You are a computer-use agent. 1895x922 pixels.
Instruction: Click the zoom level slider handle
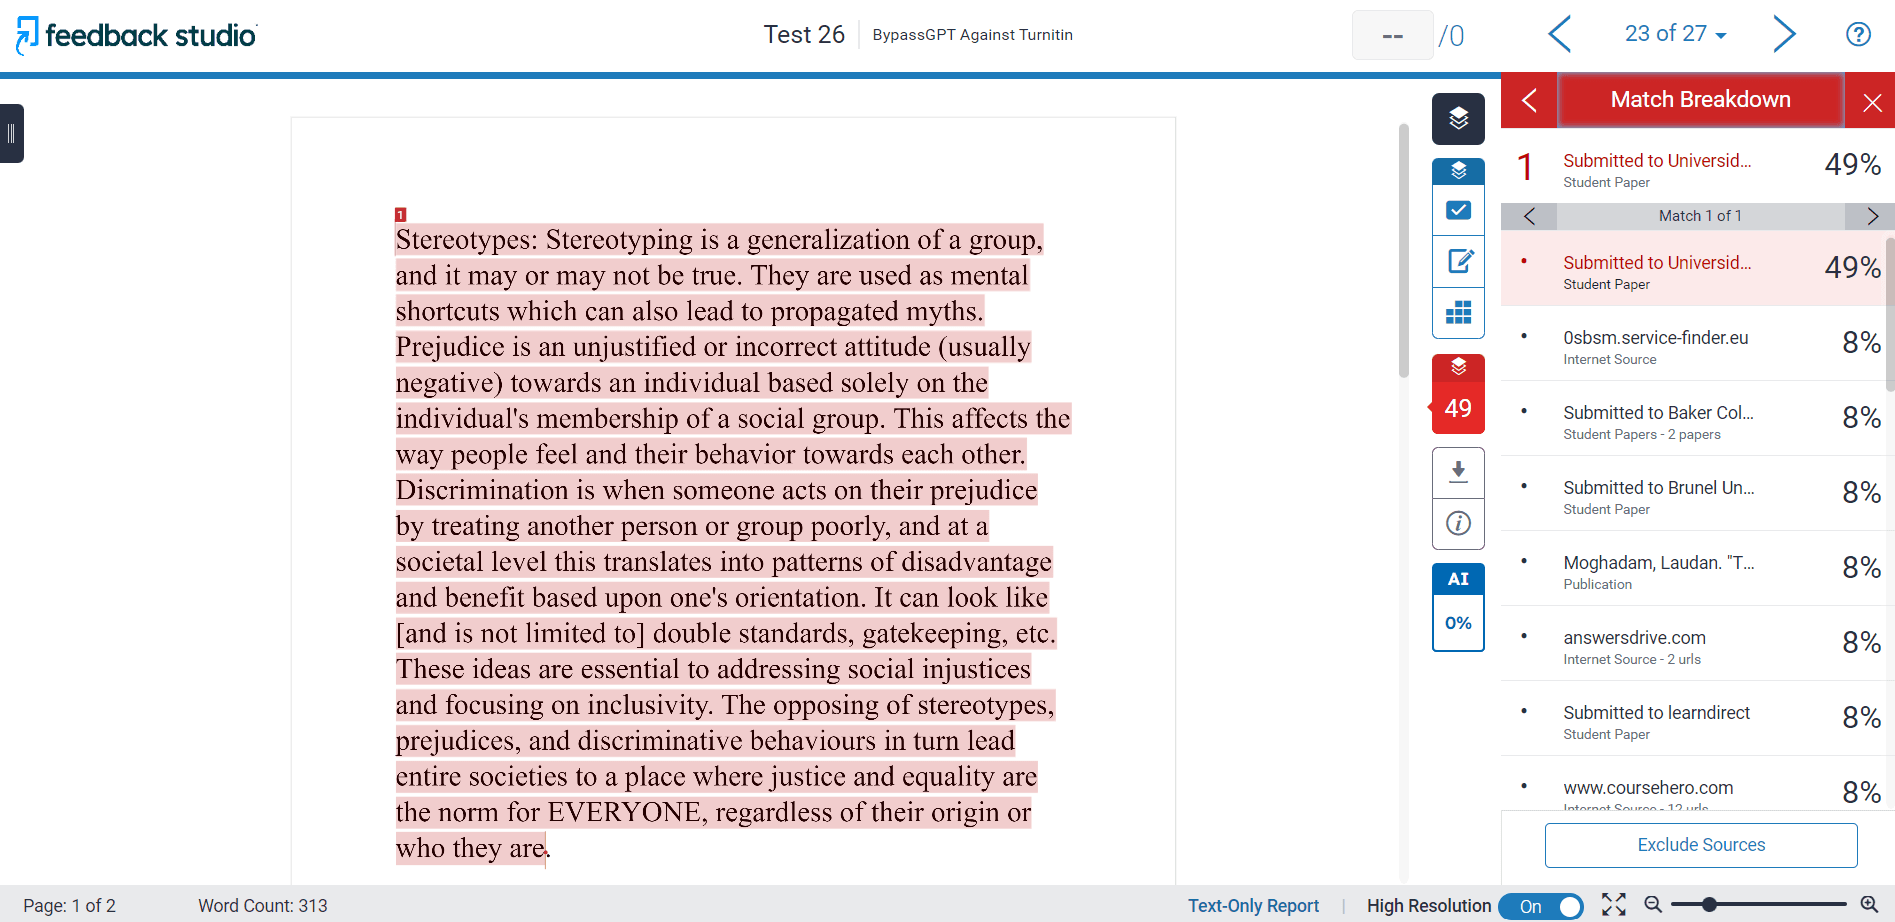pyautogui.click(x=1709, y=905)
